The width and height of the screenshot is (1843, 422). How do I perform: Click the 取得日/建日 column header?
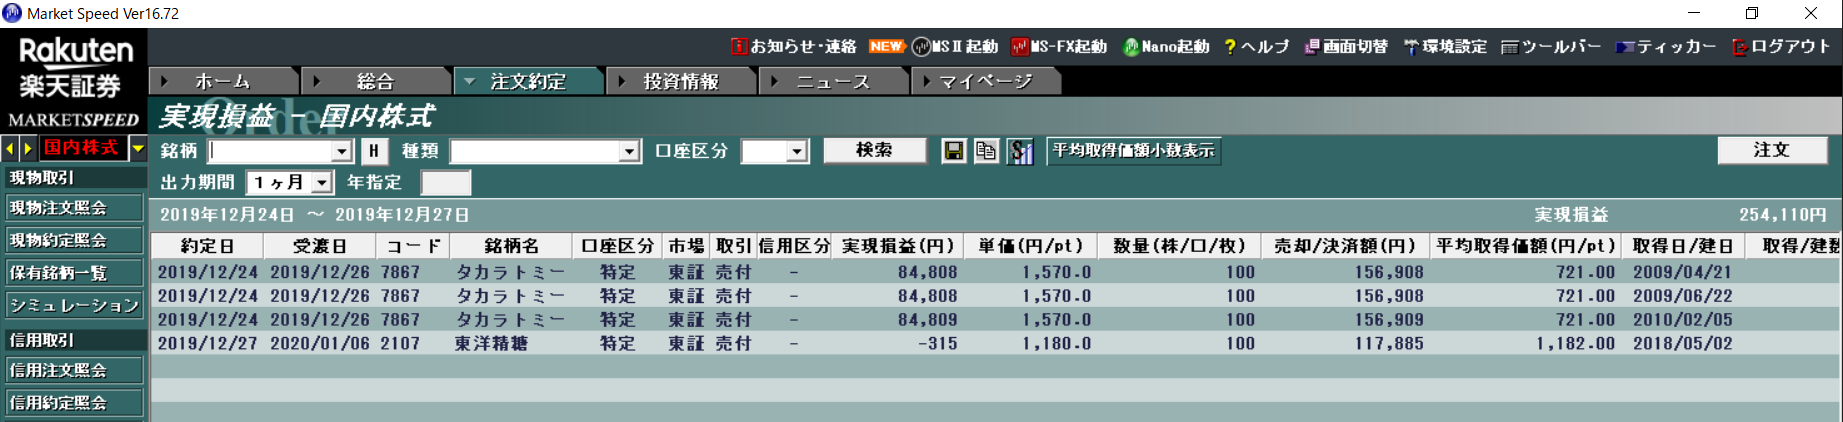[x=1684, y=246]
